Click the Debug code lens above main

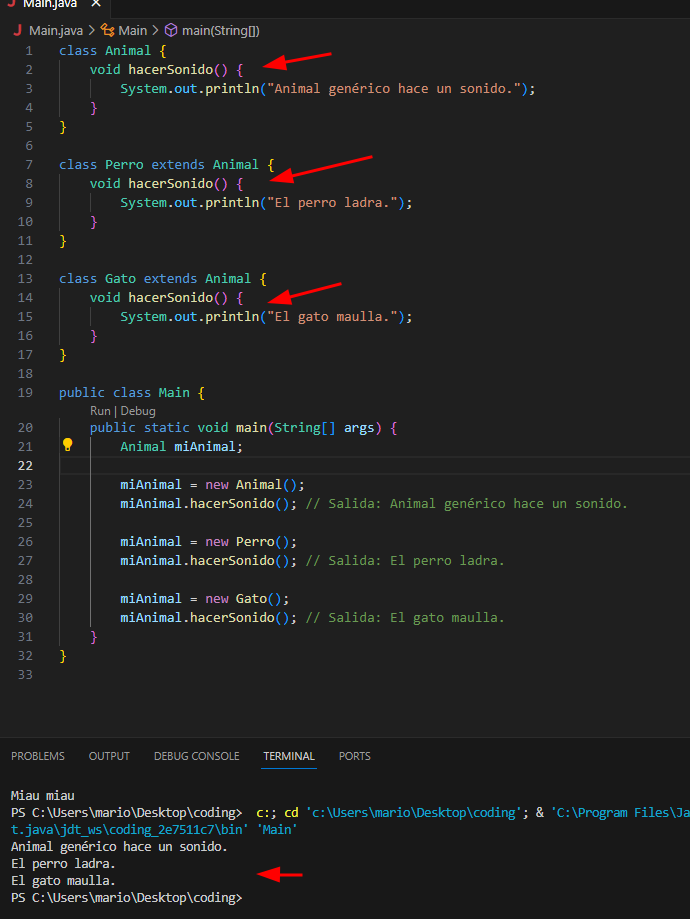tap(138, 411)
